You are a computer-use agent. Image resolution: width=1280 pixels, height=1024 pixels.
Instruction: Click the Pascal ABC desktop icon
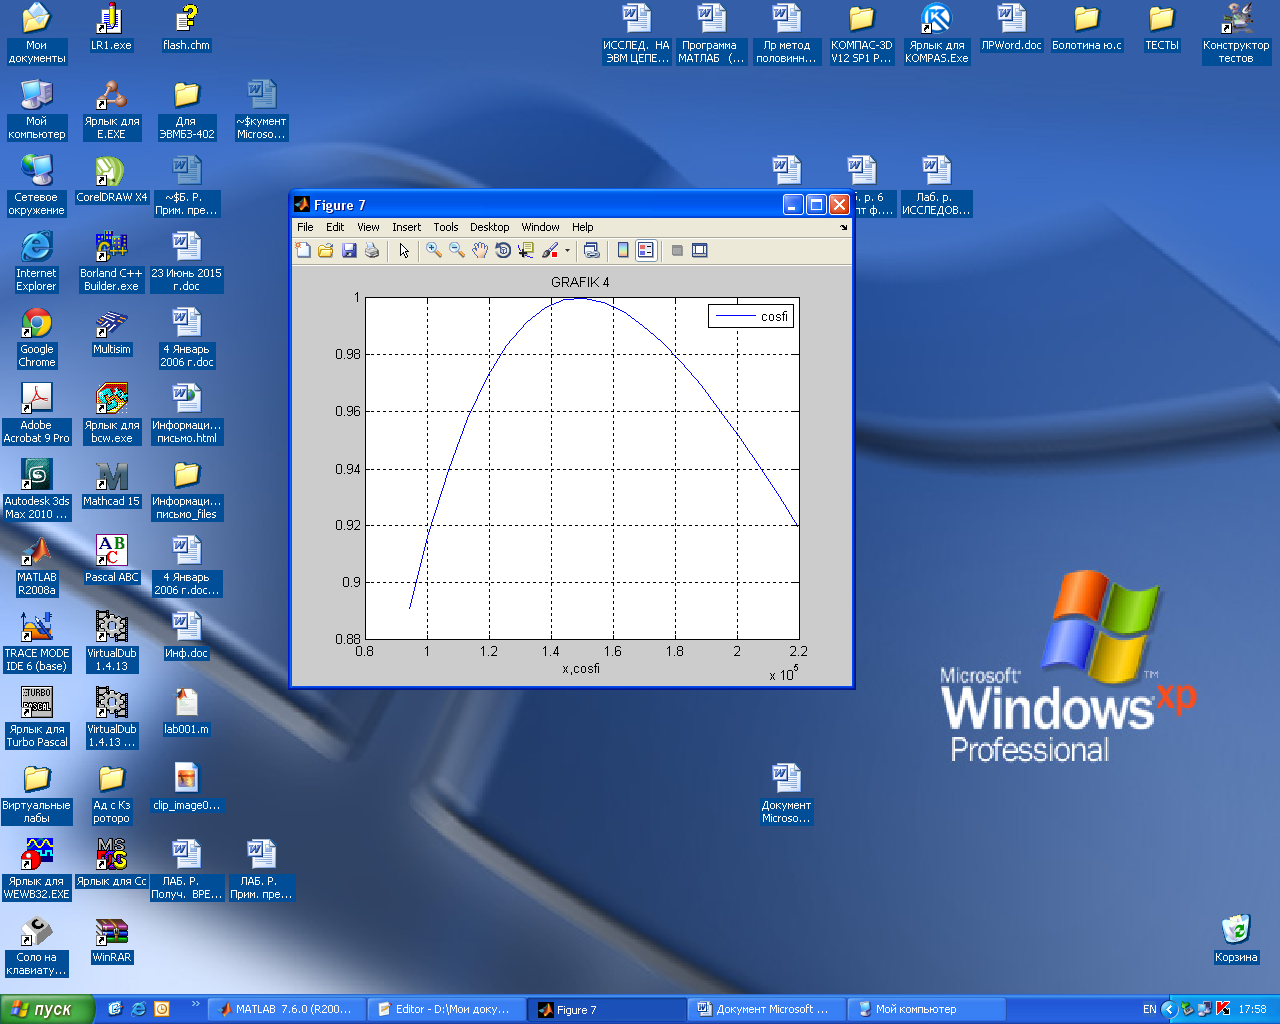click(112, 560)
